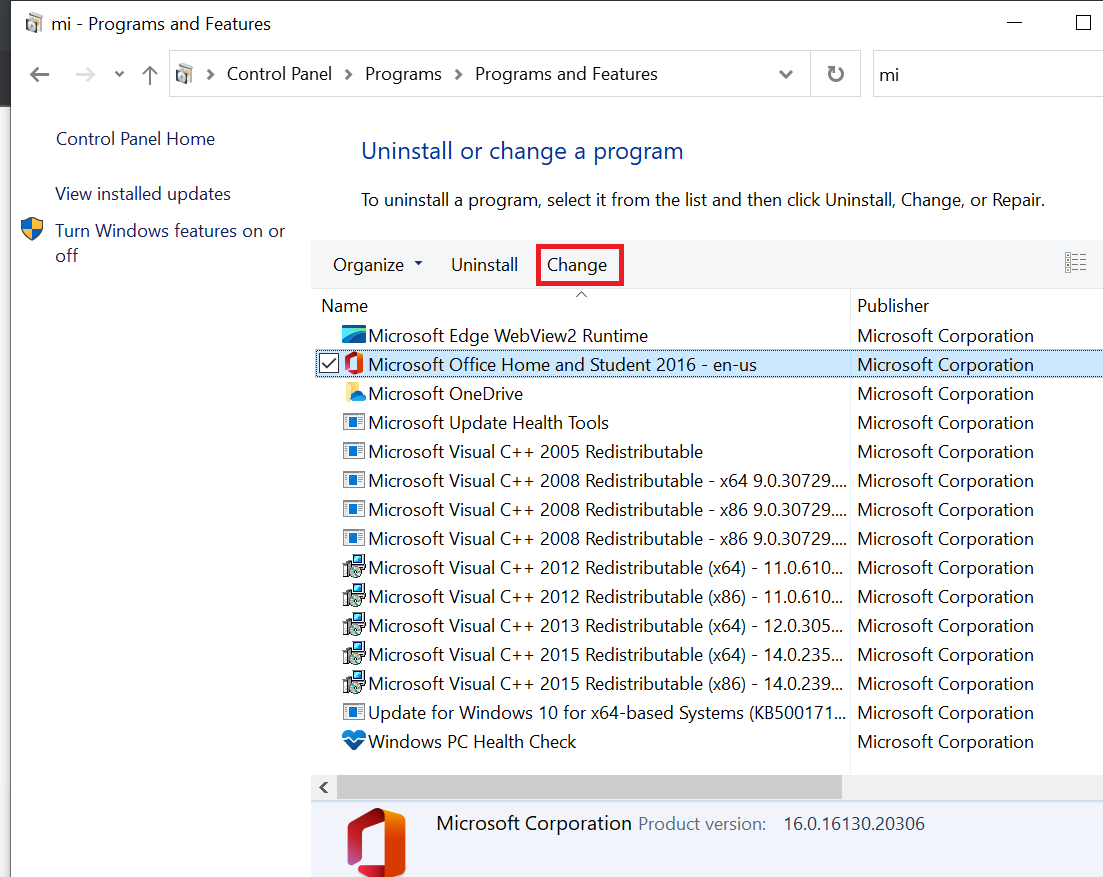Click the horizontal scrollbar thumb
The height and width of the screenshot is (877, 1103).
[589, 786]
